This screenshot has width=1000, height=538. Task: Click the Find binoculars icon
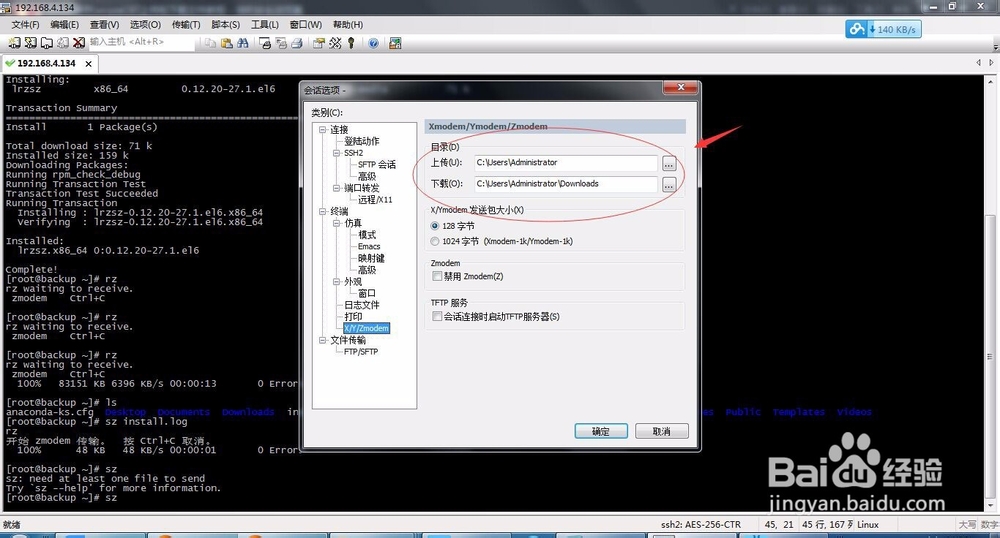click(243, 43)
